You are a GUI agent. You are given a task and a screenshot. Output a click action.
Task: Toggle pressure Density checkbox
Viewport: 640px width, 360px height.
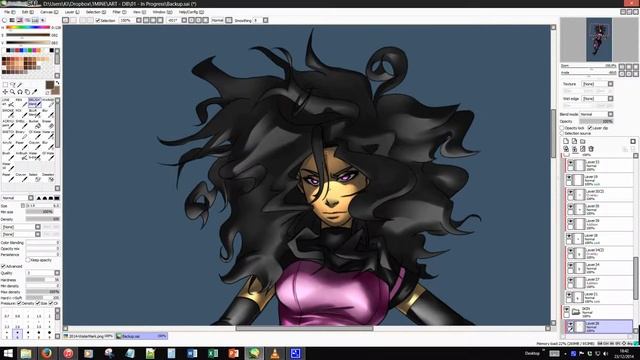pos(19,304)
